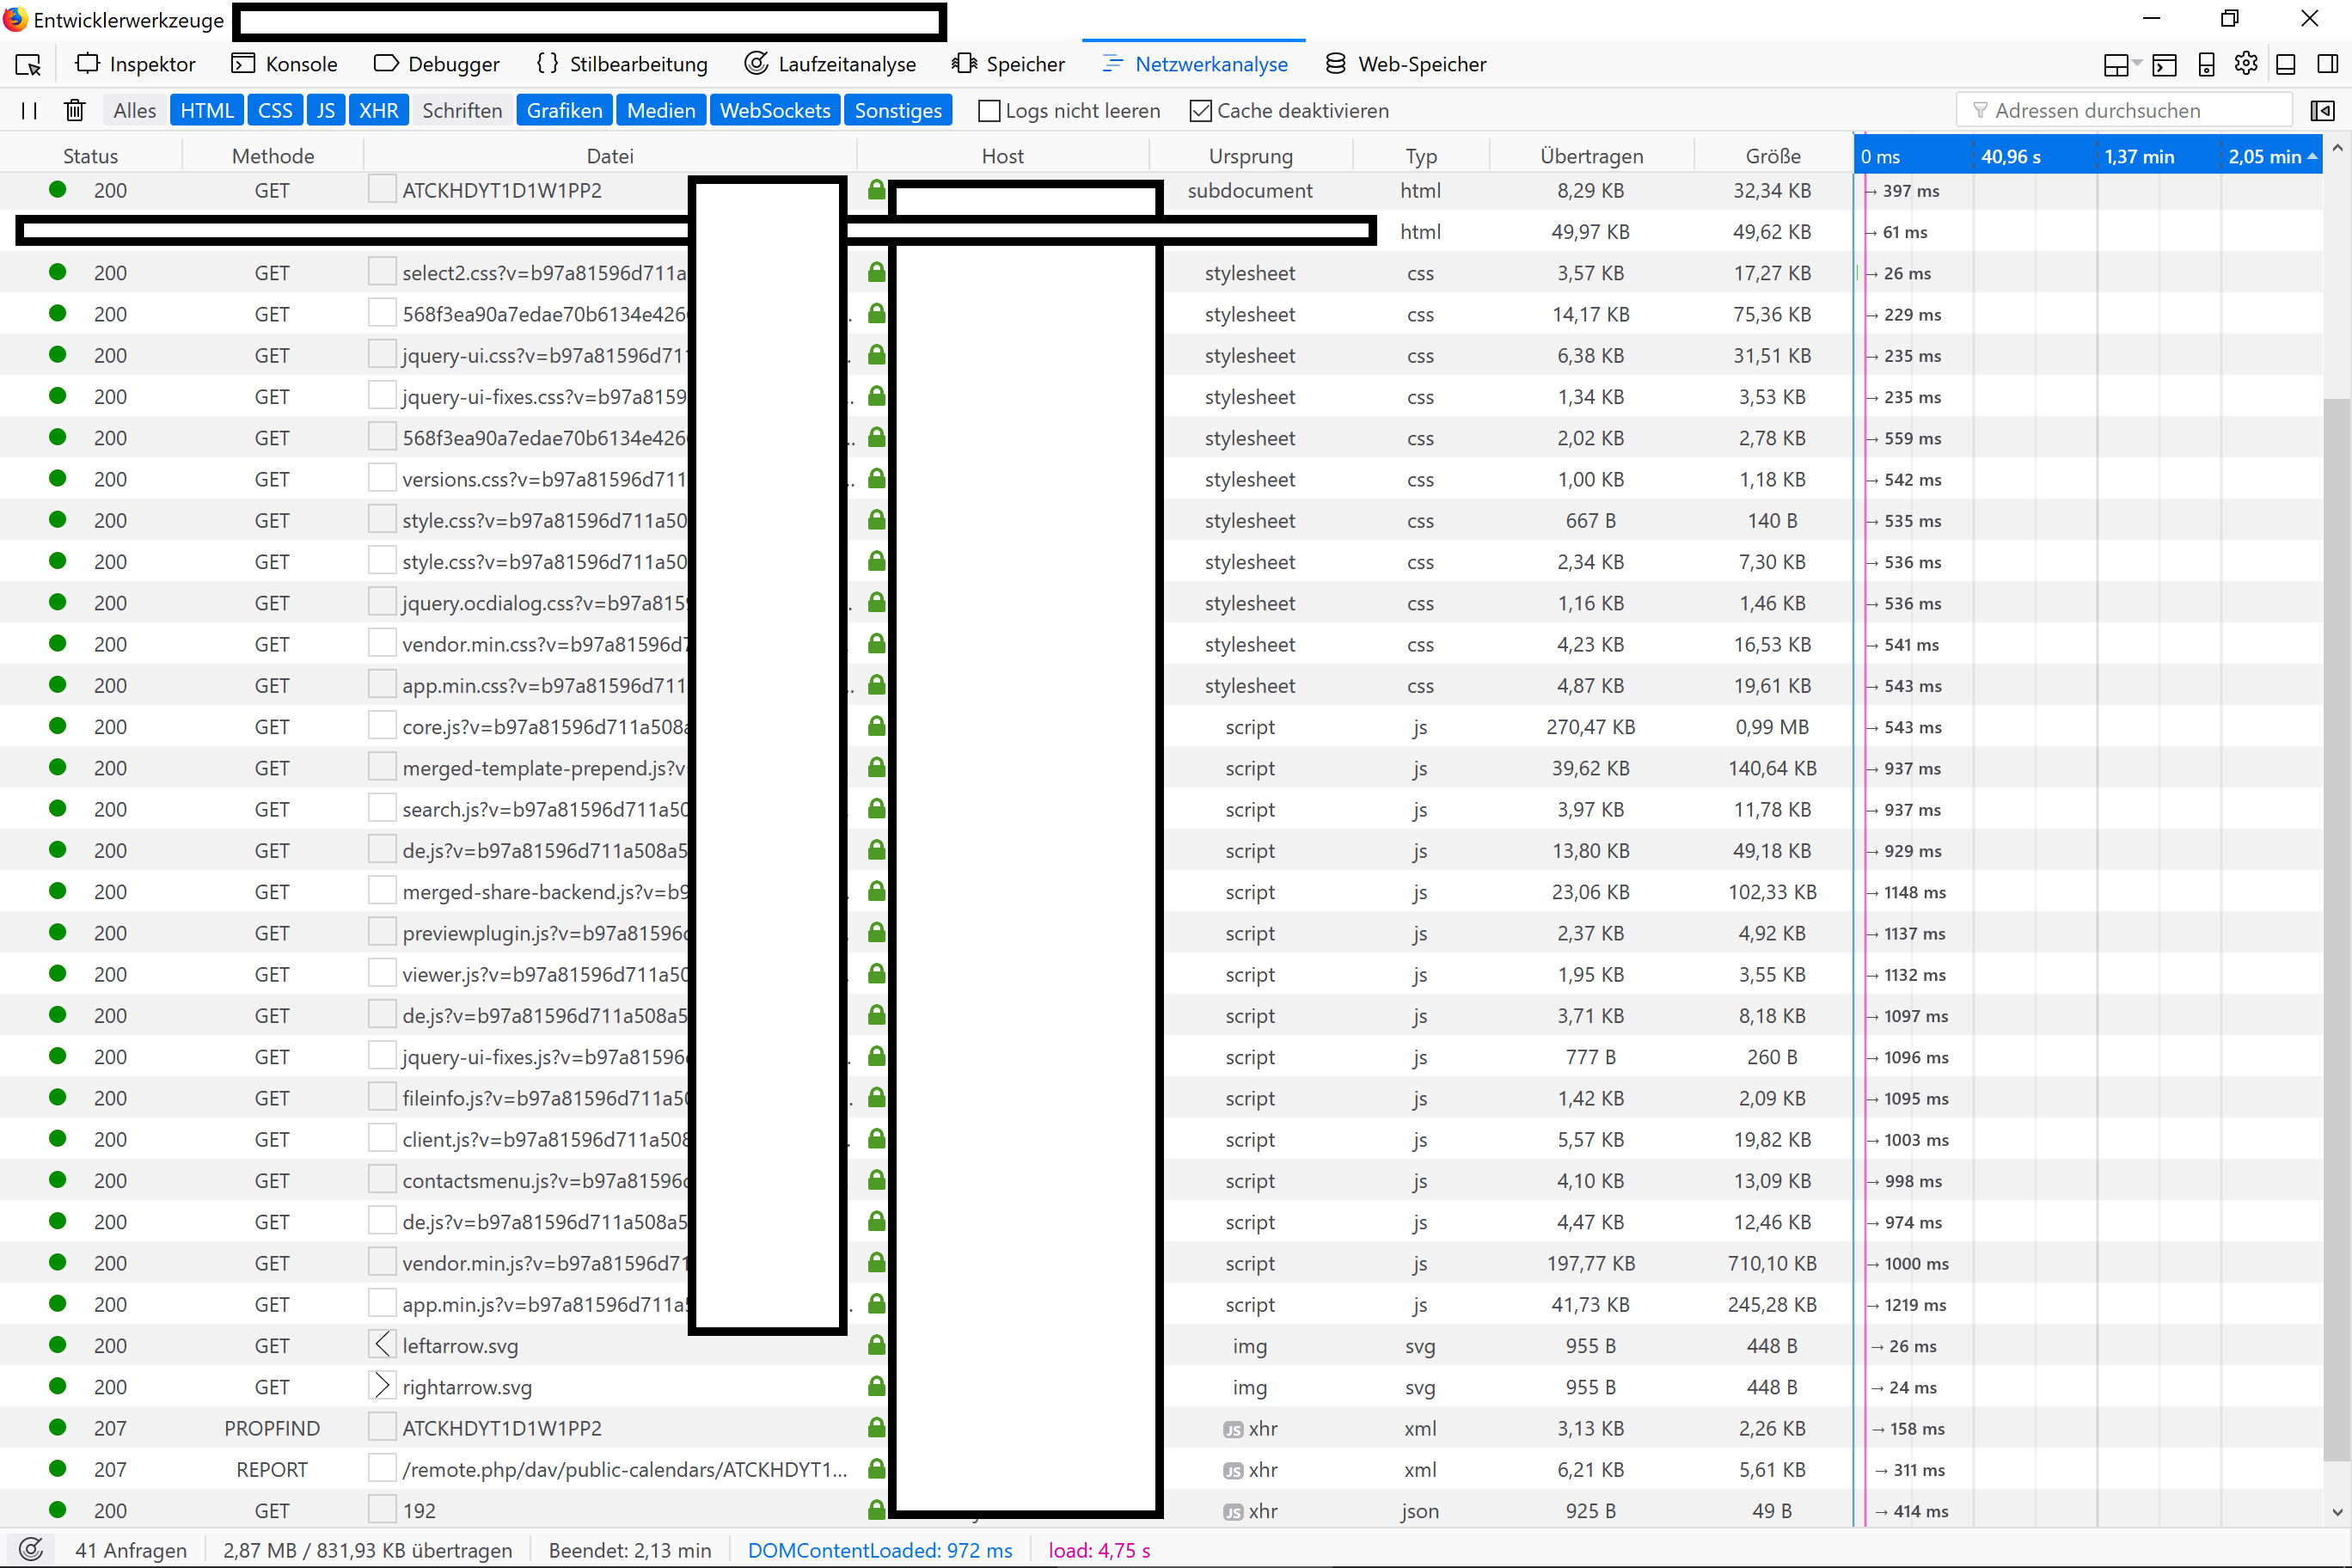This screenshot has height=1568, width=2352.
Task: Clear network log with trash icon
Action: 75,111
